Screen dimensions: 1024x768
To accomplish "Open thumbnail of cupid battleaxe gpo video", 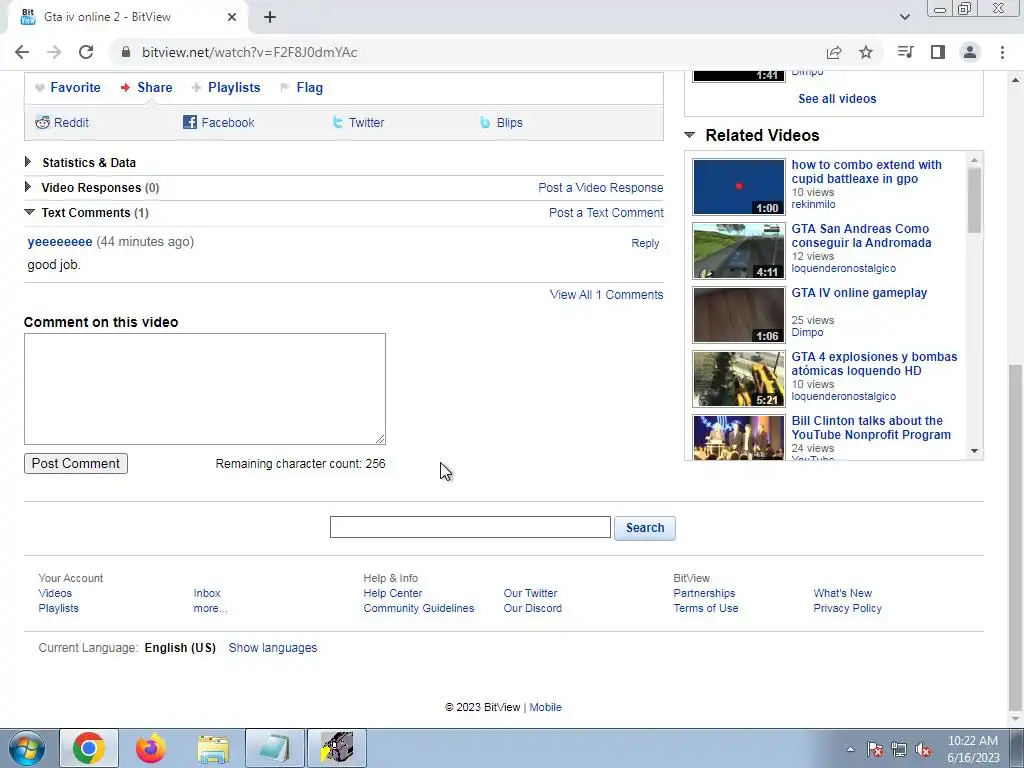I will (x=739, y=187).
